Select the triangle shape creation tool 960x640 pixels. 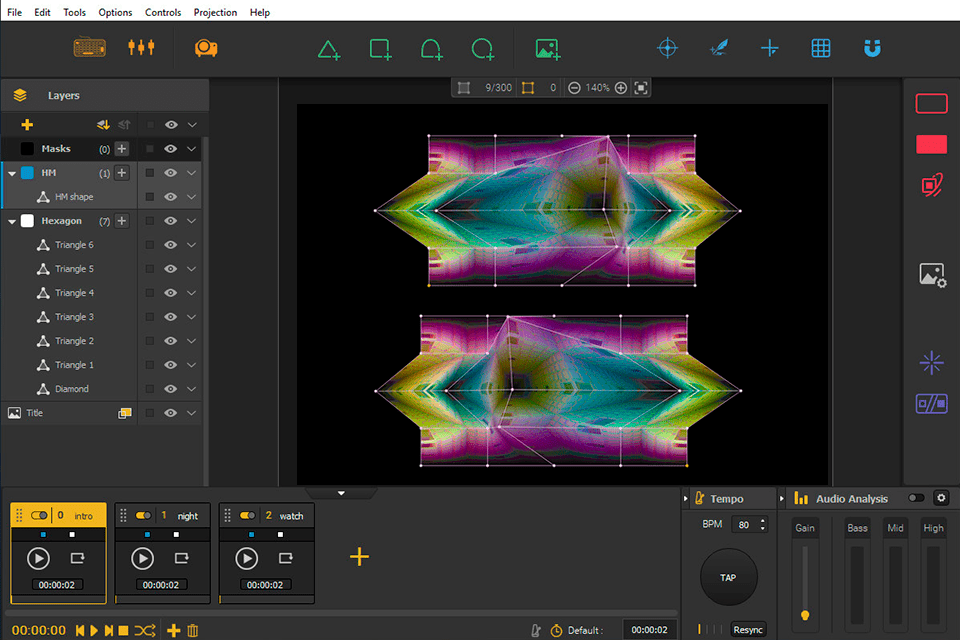click(x=329, y=48)
